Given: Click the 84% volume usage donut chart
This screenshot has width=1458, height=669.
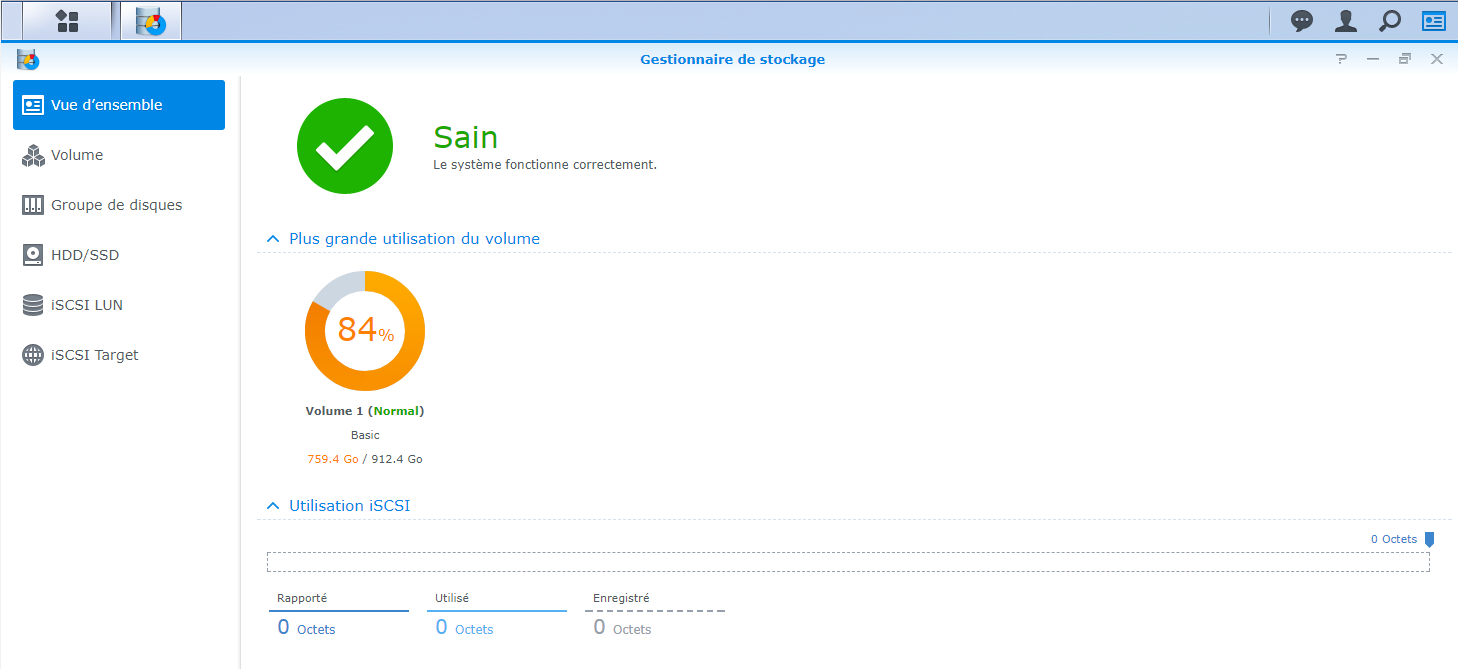Looking at the screenshot, I should [x=365, y=330].
